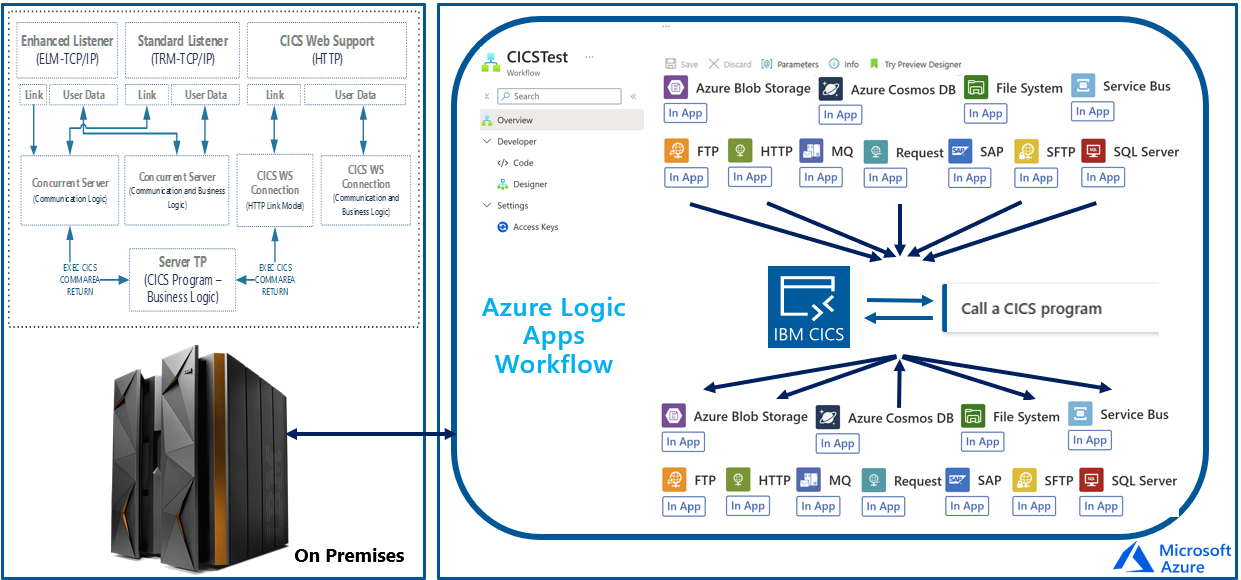Click the teal Request icon below IBM CICS
The image size is (1241, 580).
point(874,481)
